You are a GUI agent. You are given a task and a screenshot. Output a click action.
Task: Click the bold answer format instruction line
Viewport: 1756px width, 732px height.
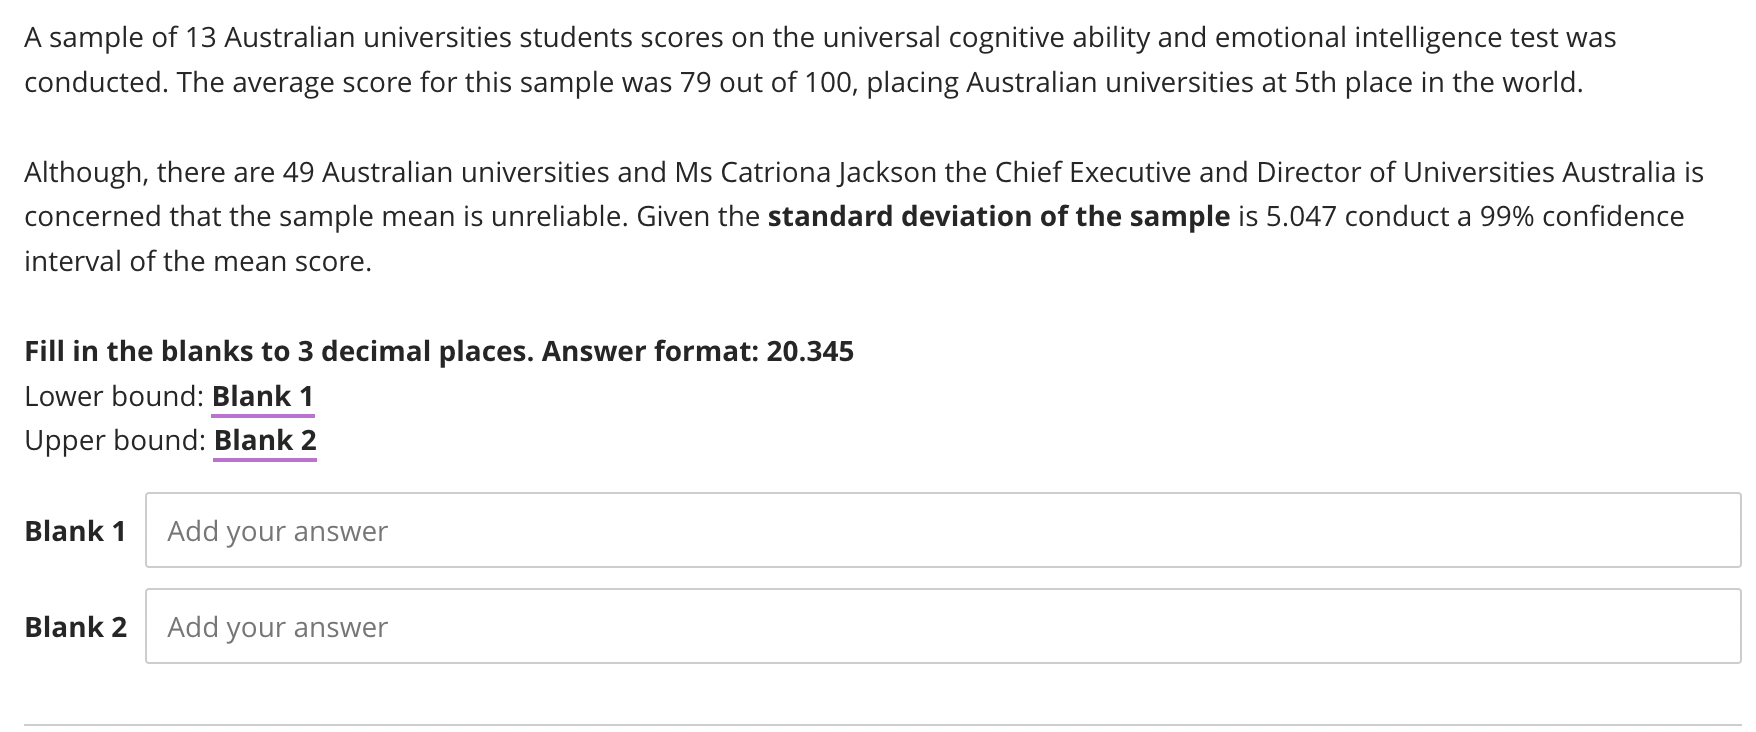[440, 351]
